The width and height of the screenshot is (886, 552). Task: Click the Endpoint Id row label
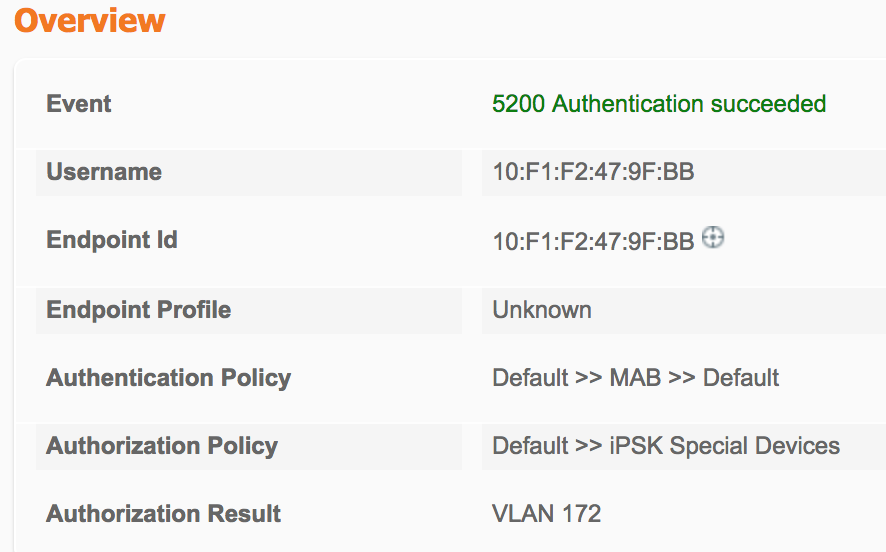(112, 240)
